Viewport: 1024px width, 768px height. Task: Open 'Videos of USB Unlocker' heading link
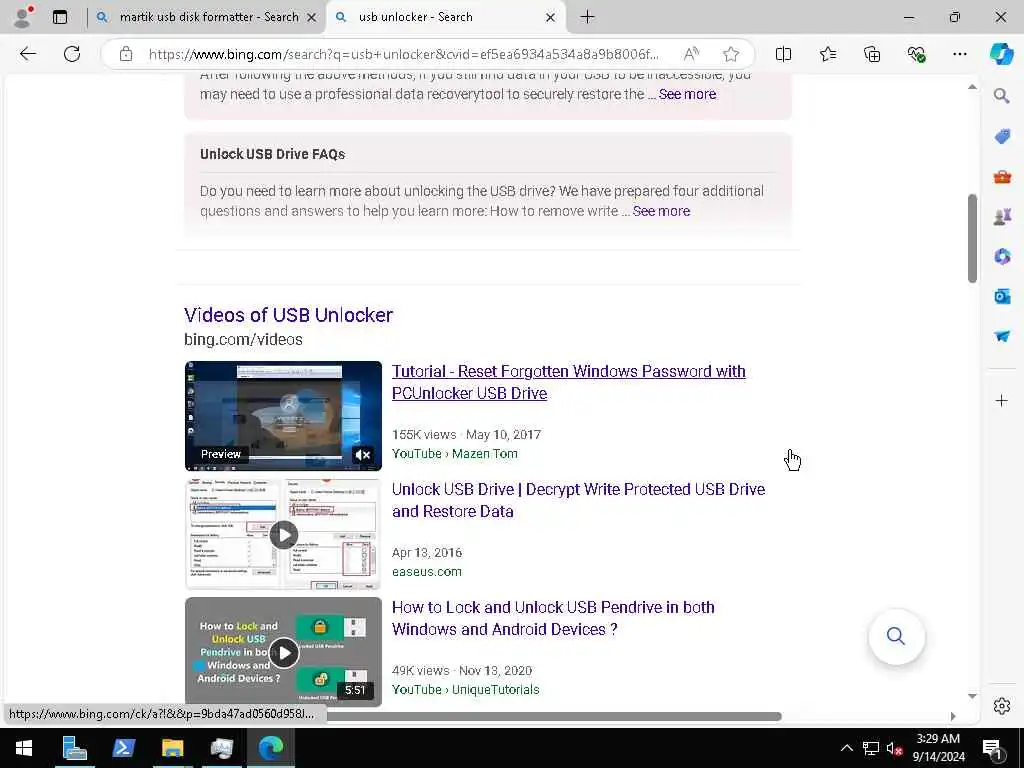point(288,315)
